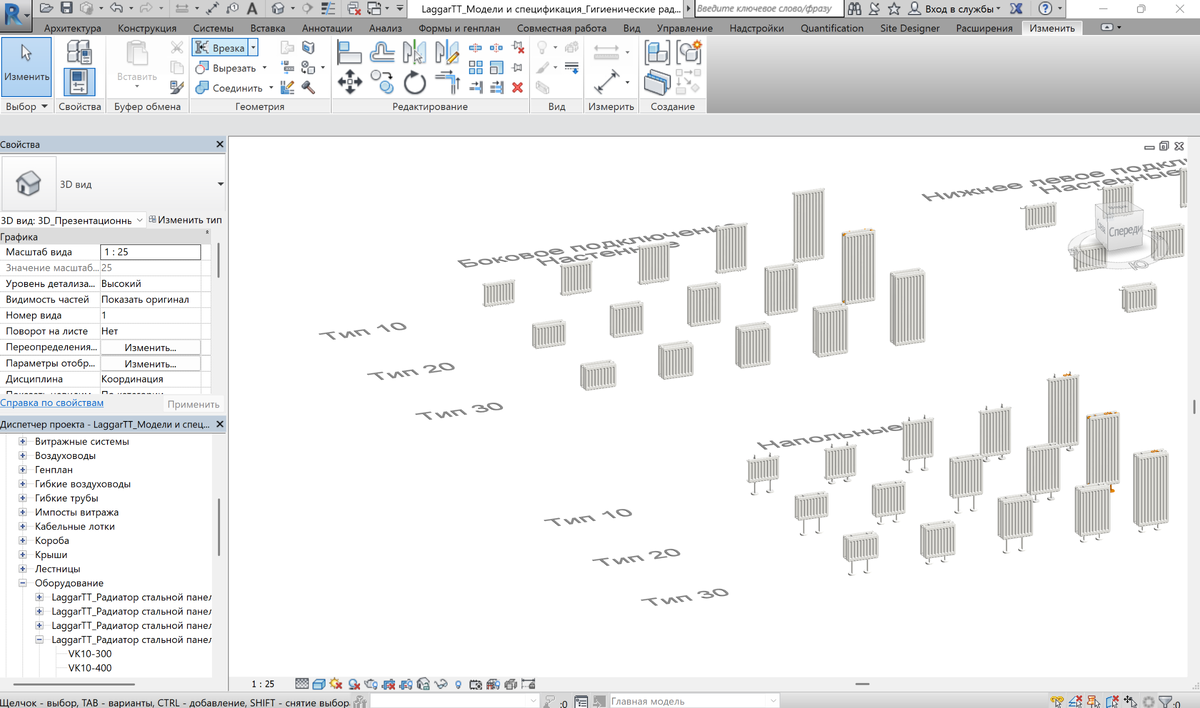
Task: Toggle Reveal Hidden Elements lightbulb icon
Action: tap(458, 684)
